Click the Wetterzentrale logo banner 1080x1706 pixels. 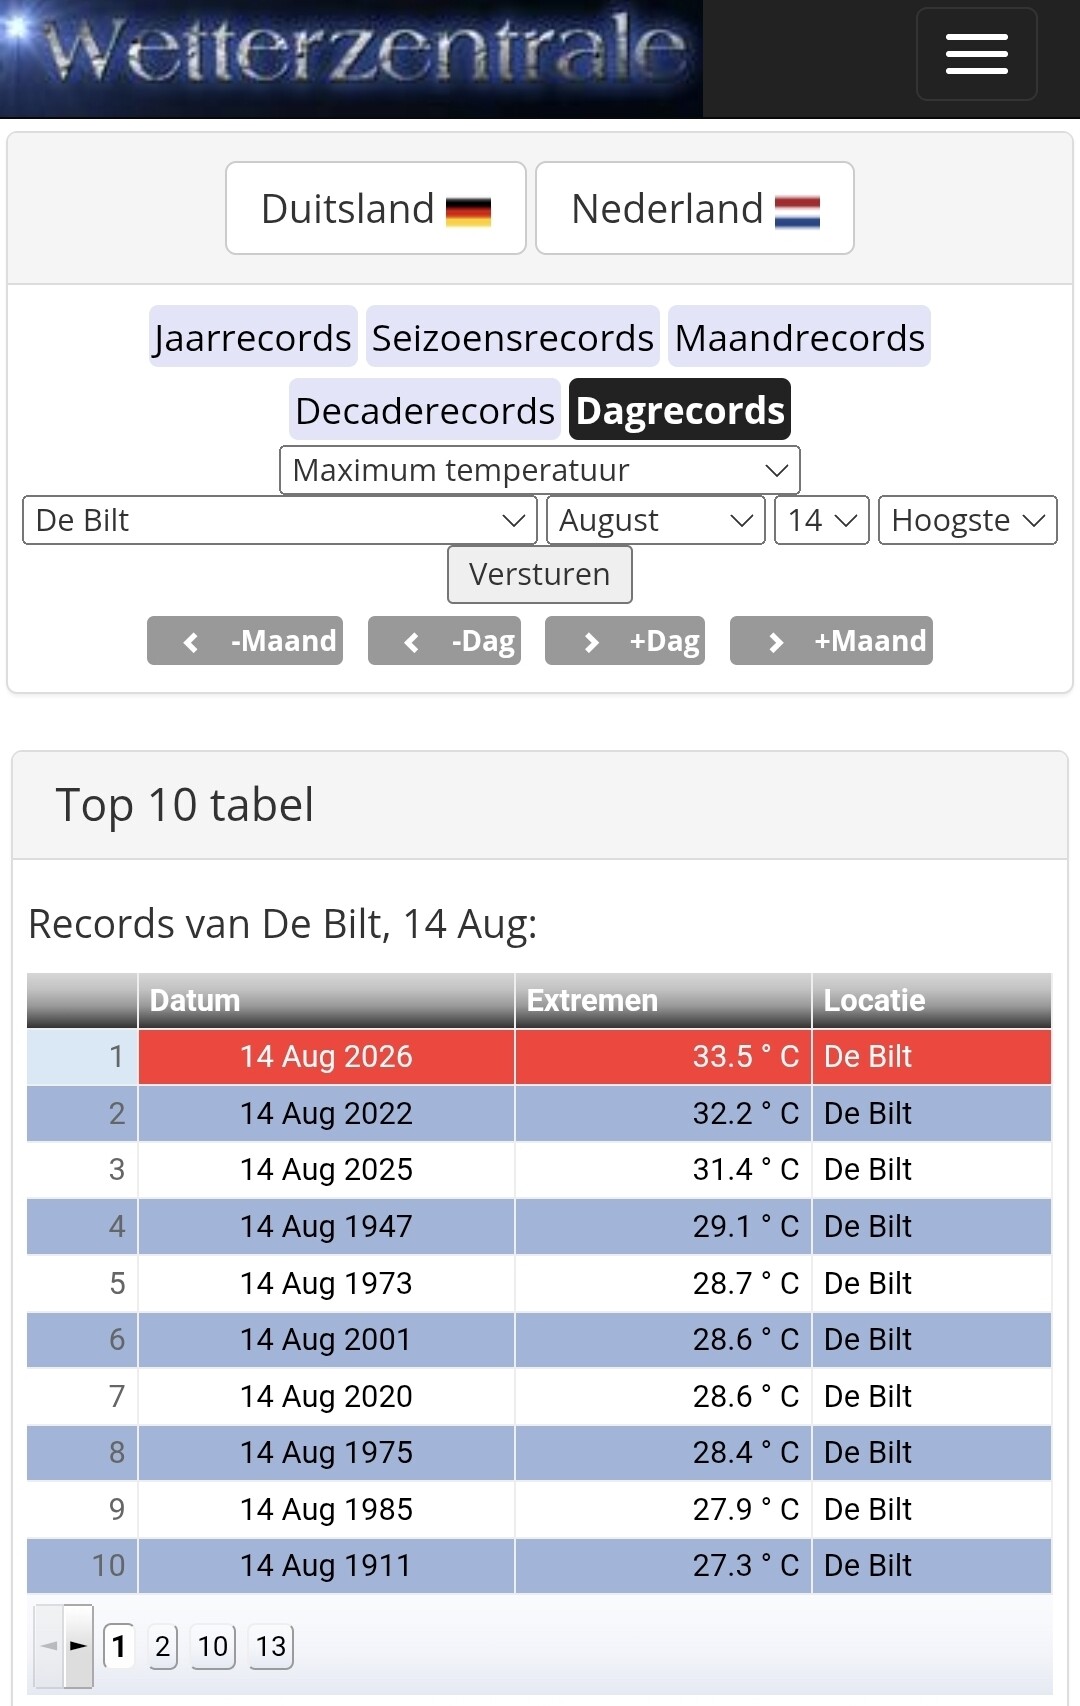pos(351,59)
